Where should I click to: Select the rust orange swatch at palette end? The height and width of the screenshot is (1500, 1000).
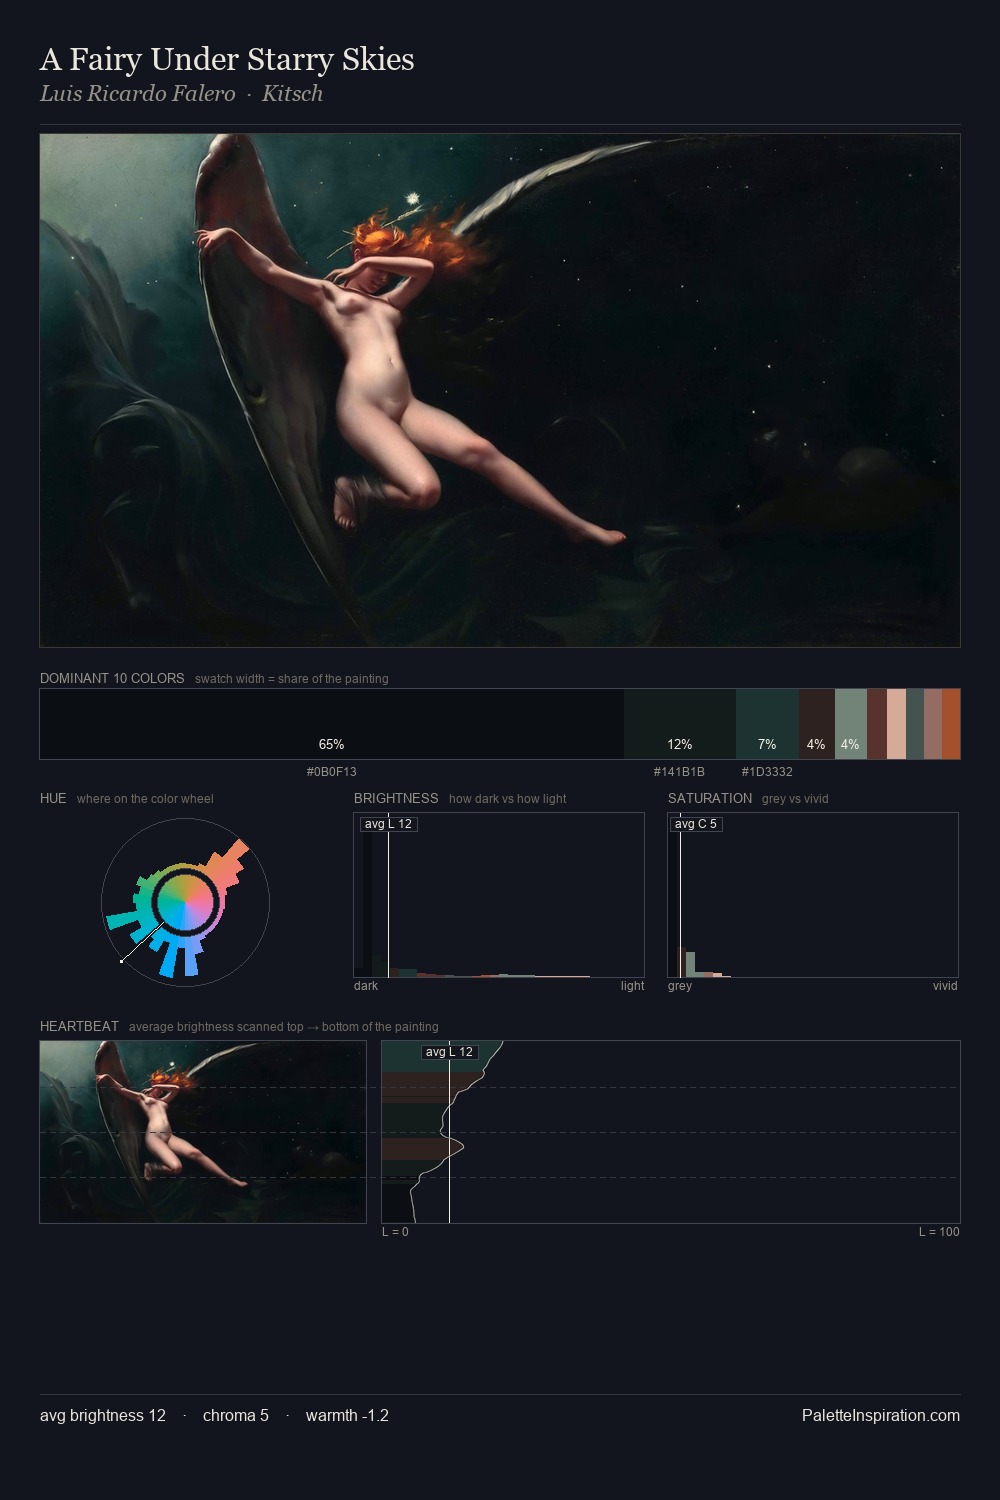point(951,724)
